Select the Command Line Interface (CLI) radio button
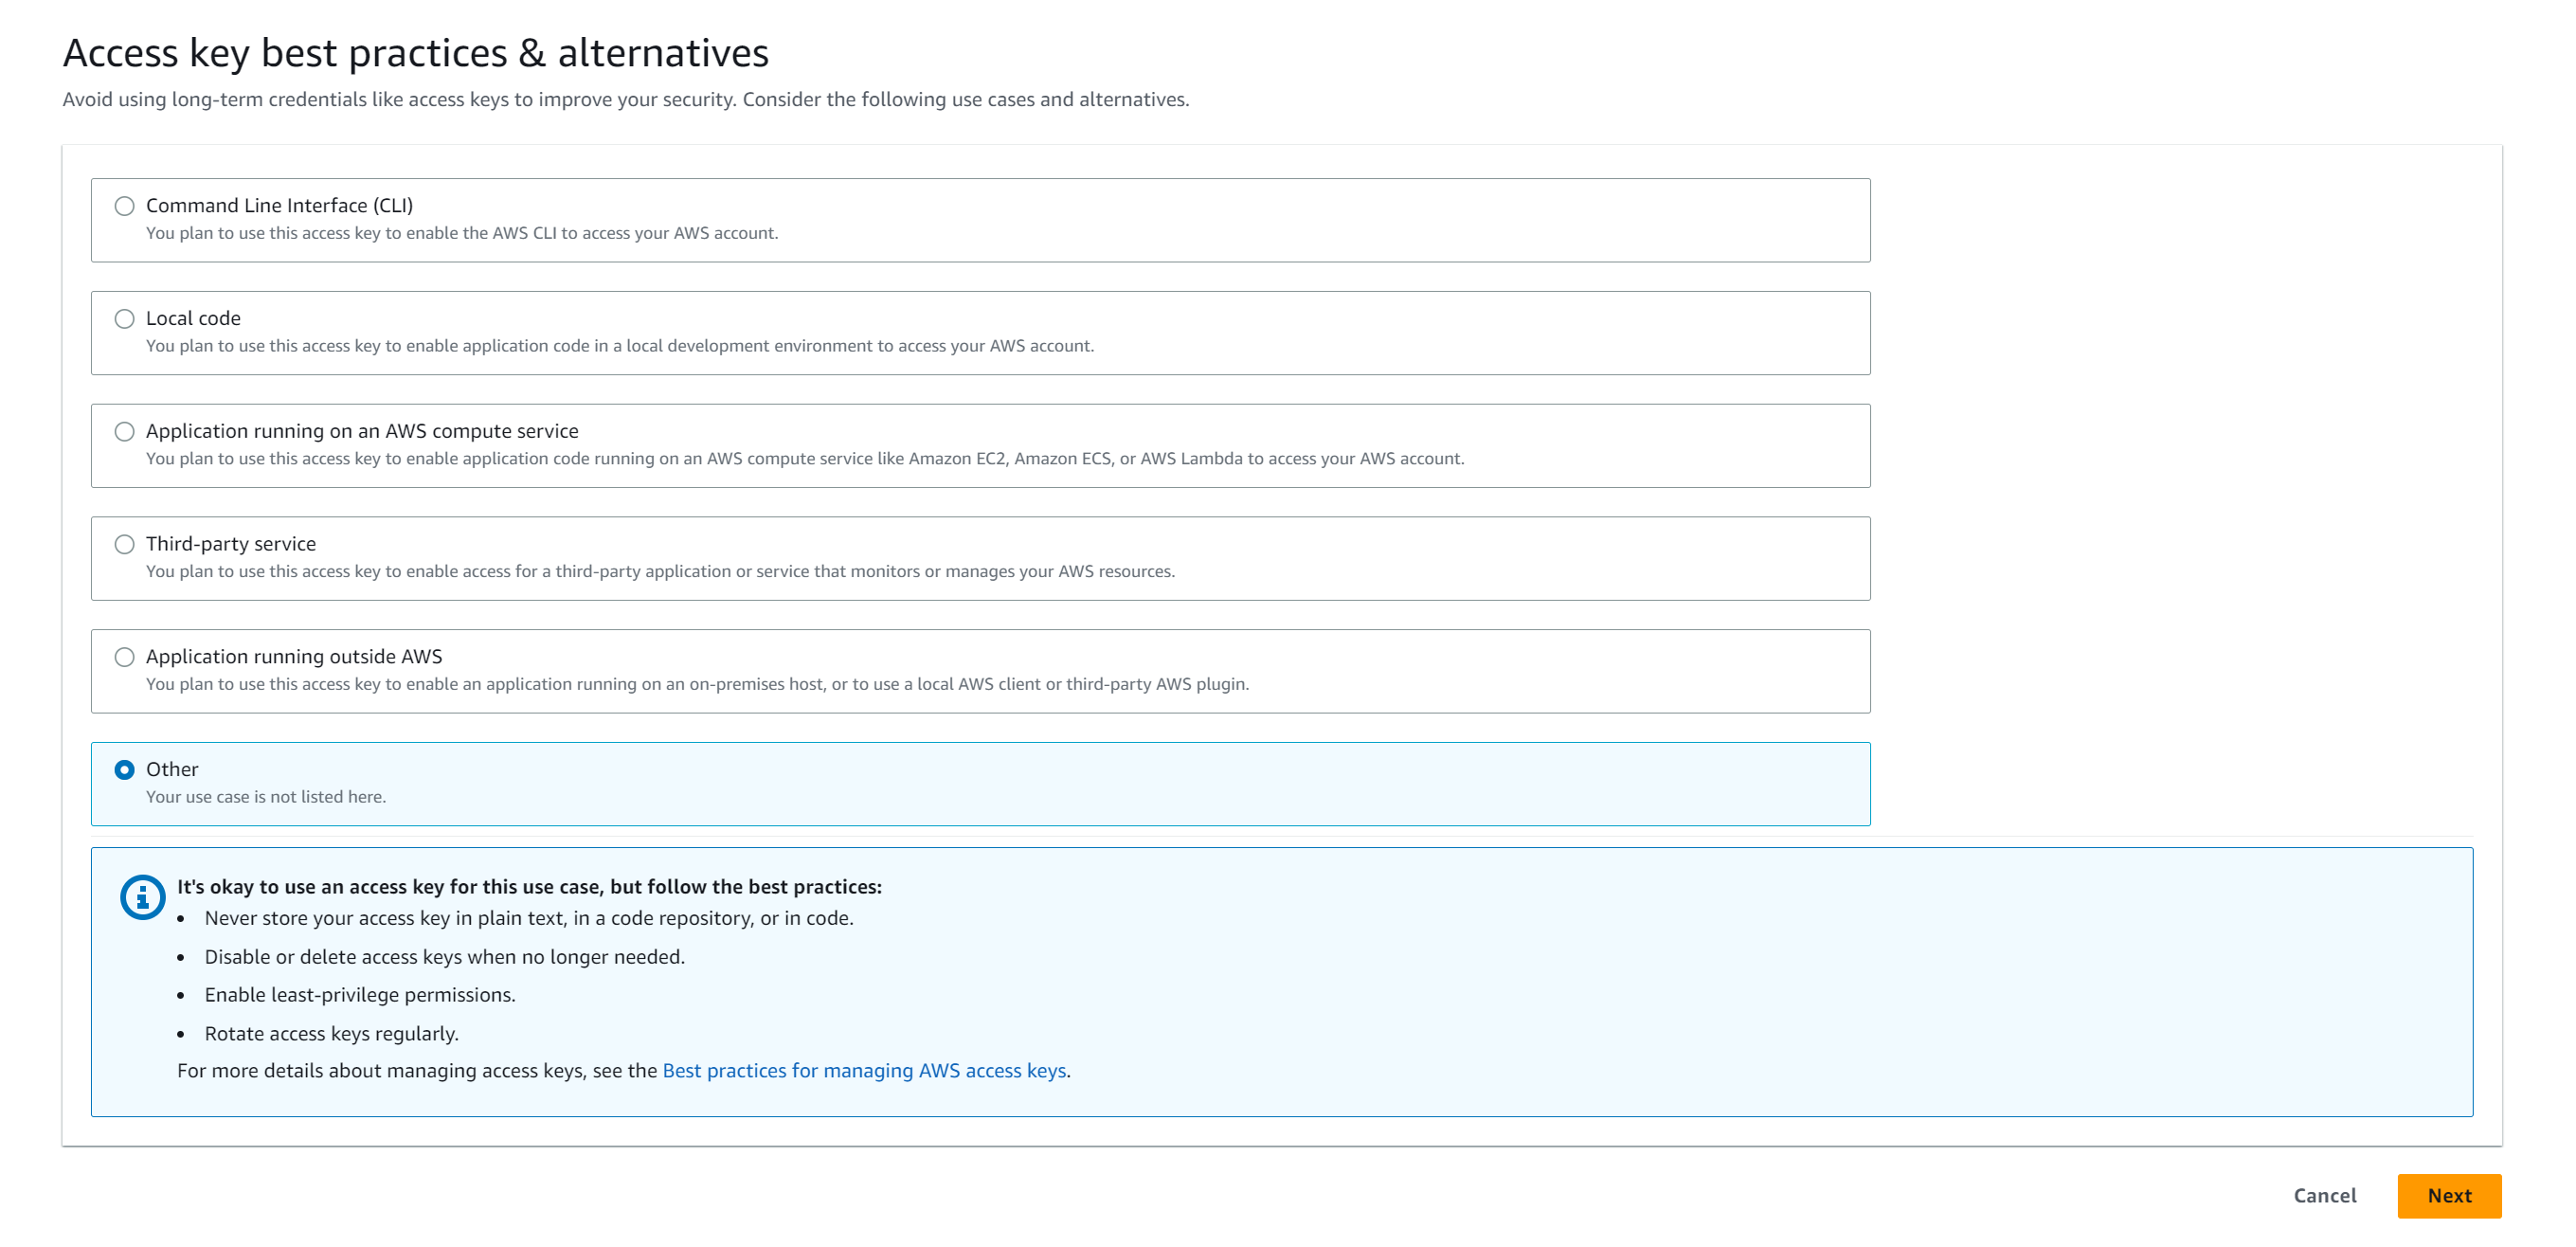Screen dimensions: 2576x1247 (x=124, y=206)
